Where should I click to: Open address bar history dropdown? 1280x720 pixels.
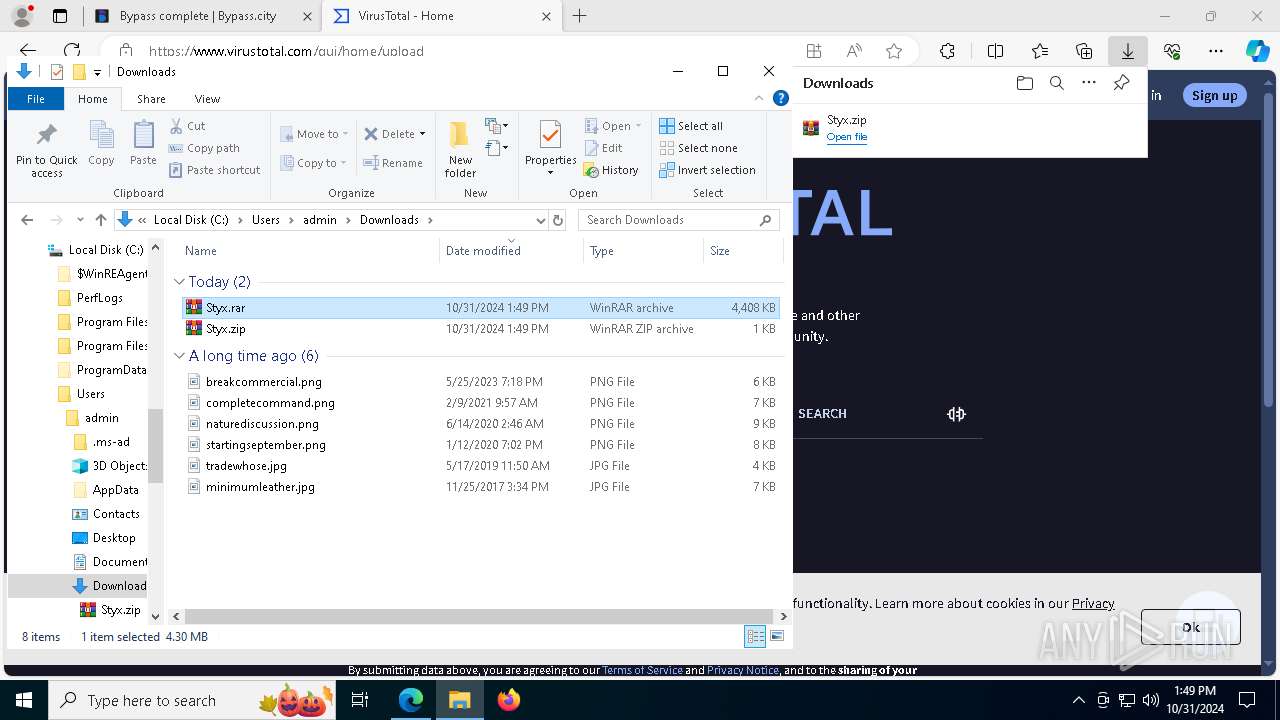(x=541, y=220)
